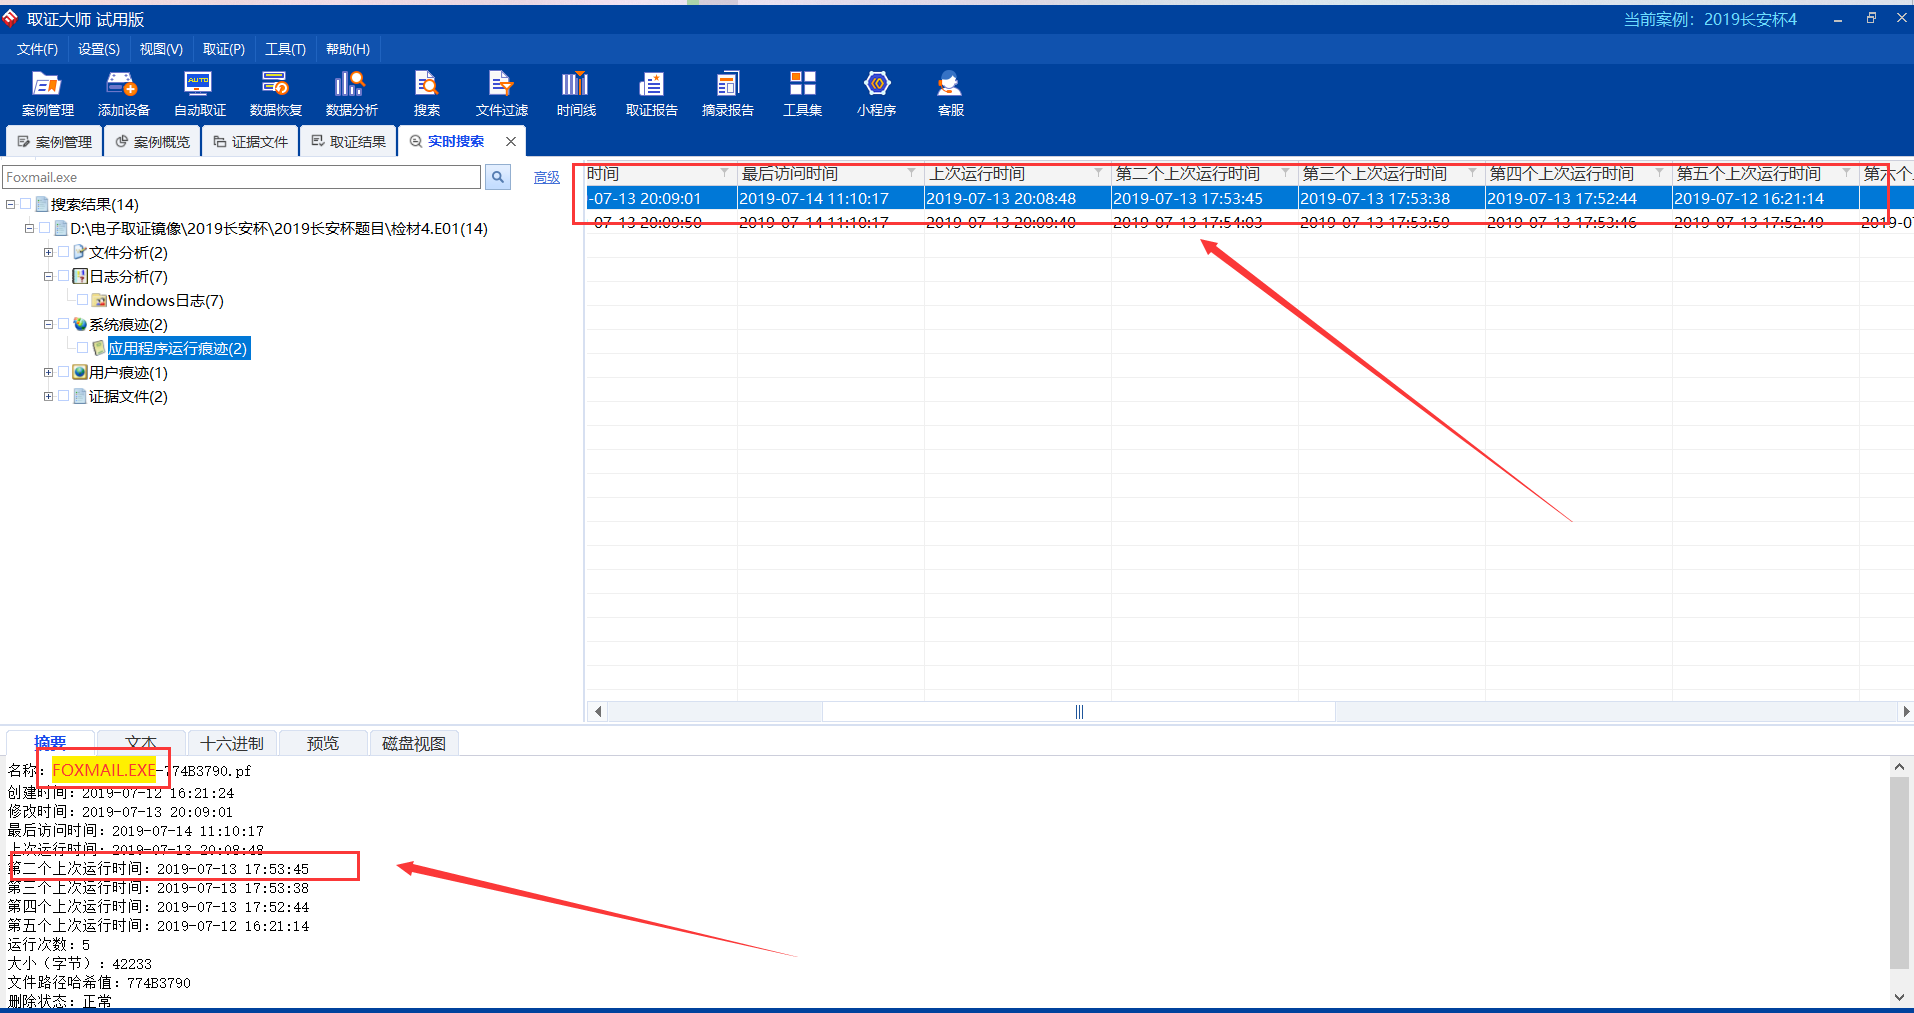Check the 证据文件(2) checkbox
Viewport: 1914px width, 1013px height.
click(64, 396)
